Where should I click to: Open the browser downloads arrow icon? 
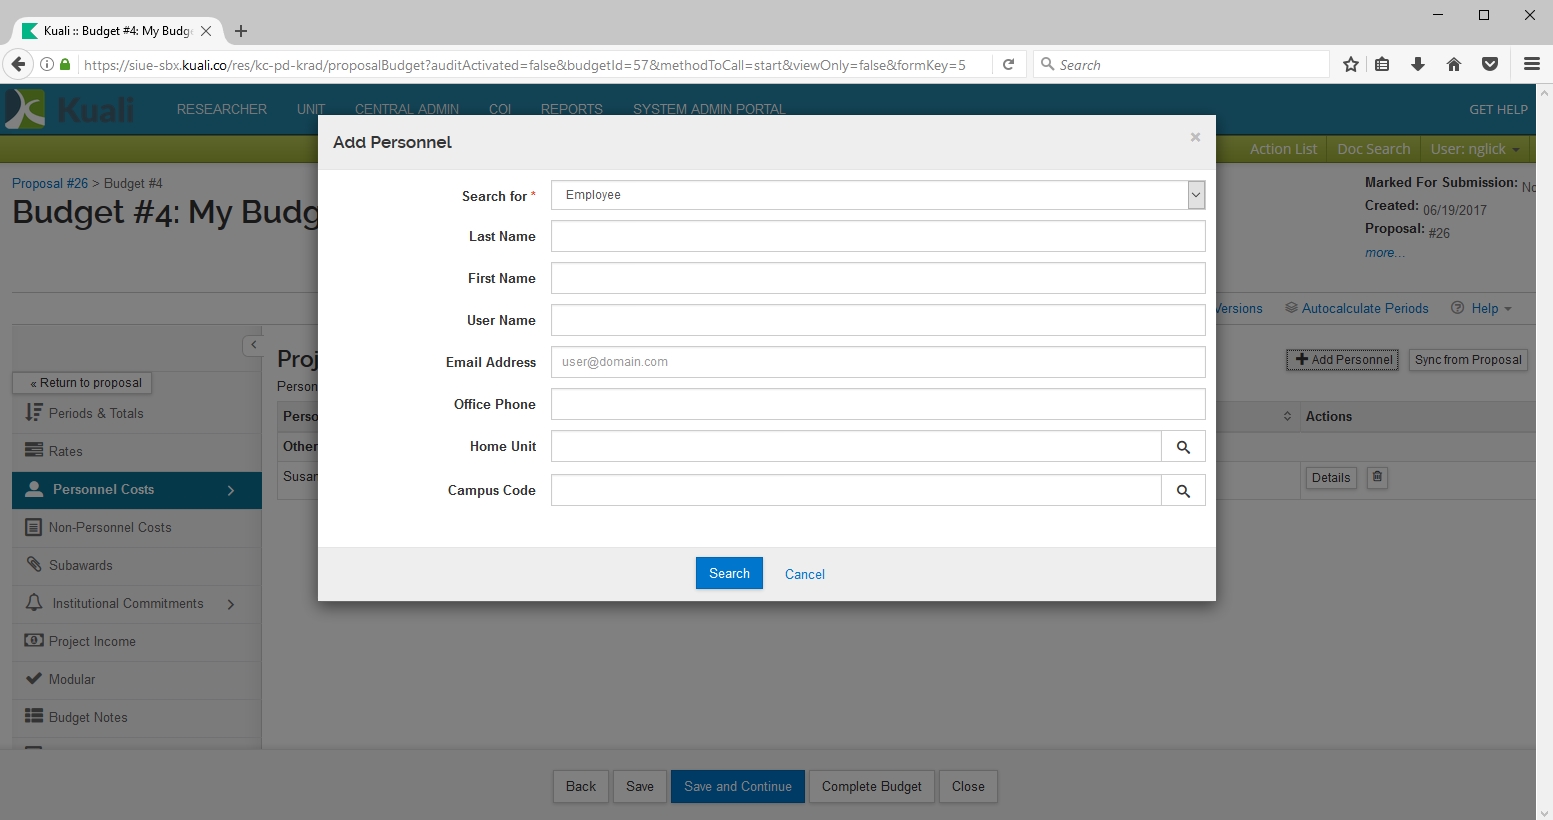pos(1418,65)
